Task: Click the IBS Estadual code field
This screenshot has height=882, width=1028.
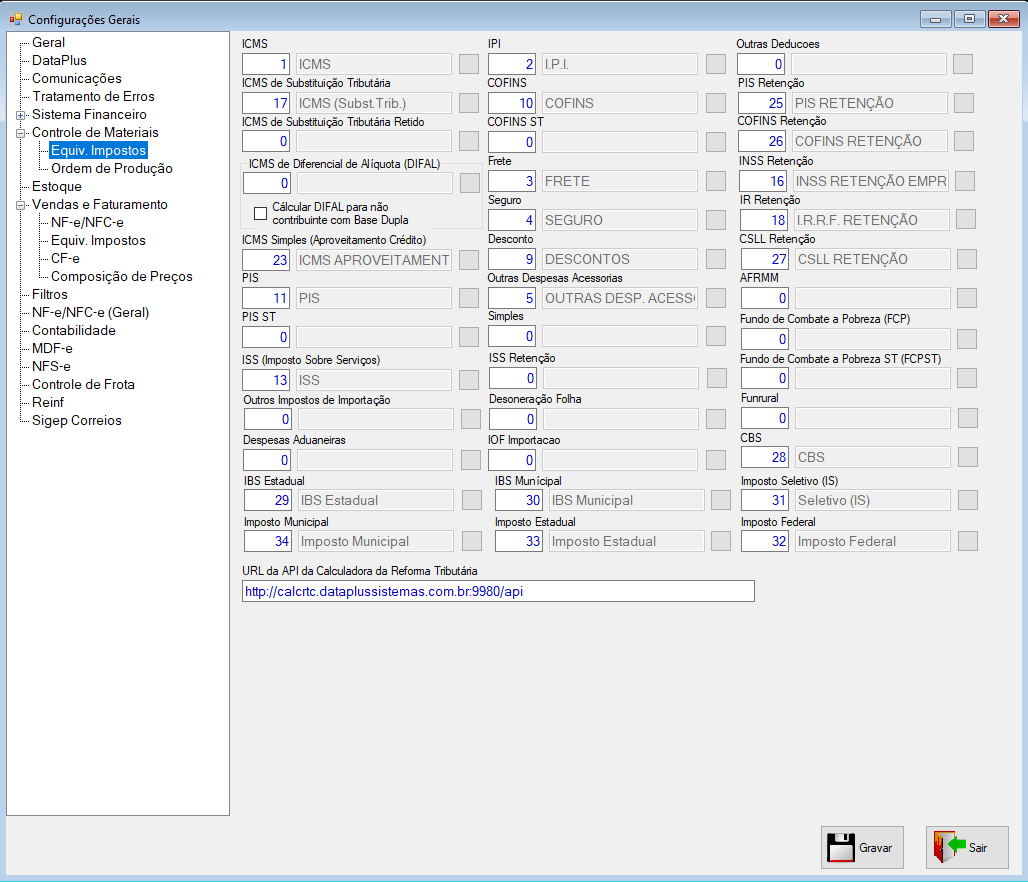Action: 267,500
